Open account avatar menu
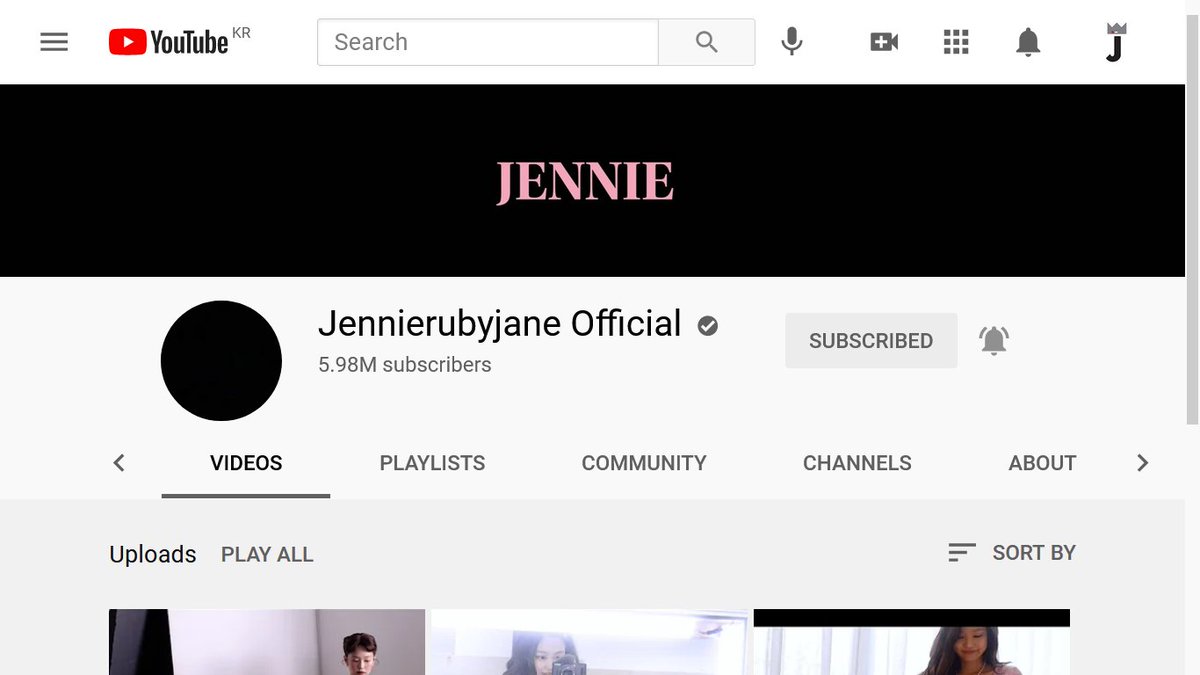Viewport: 1200px width, 675px height. pyautogui.click(x=1116, y=42)
